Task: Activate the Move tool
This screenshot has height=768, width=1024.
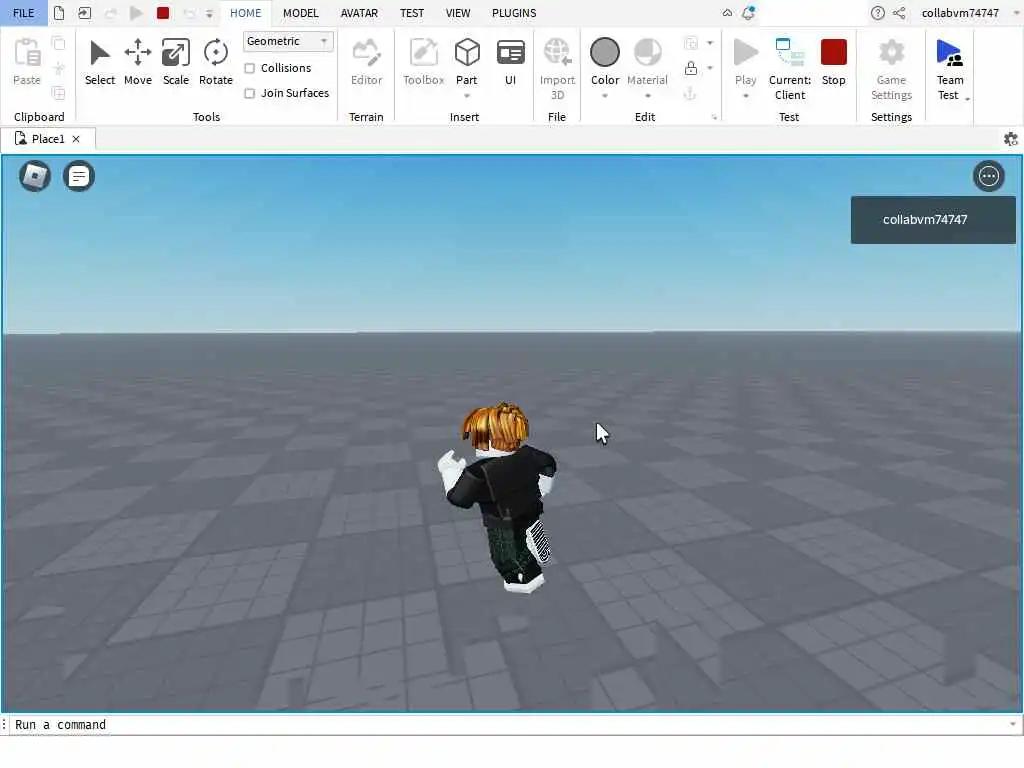Action: [138, 62]
